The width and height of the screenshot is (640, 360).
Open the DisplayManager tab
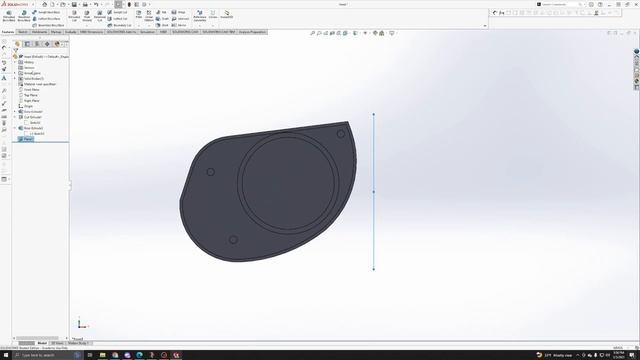click(x=57, y=44)
